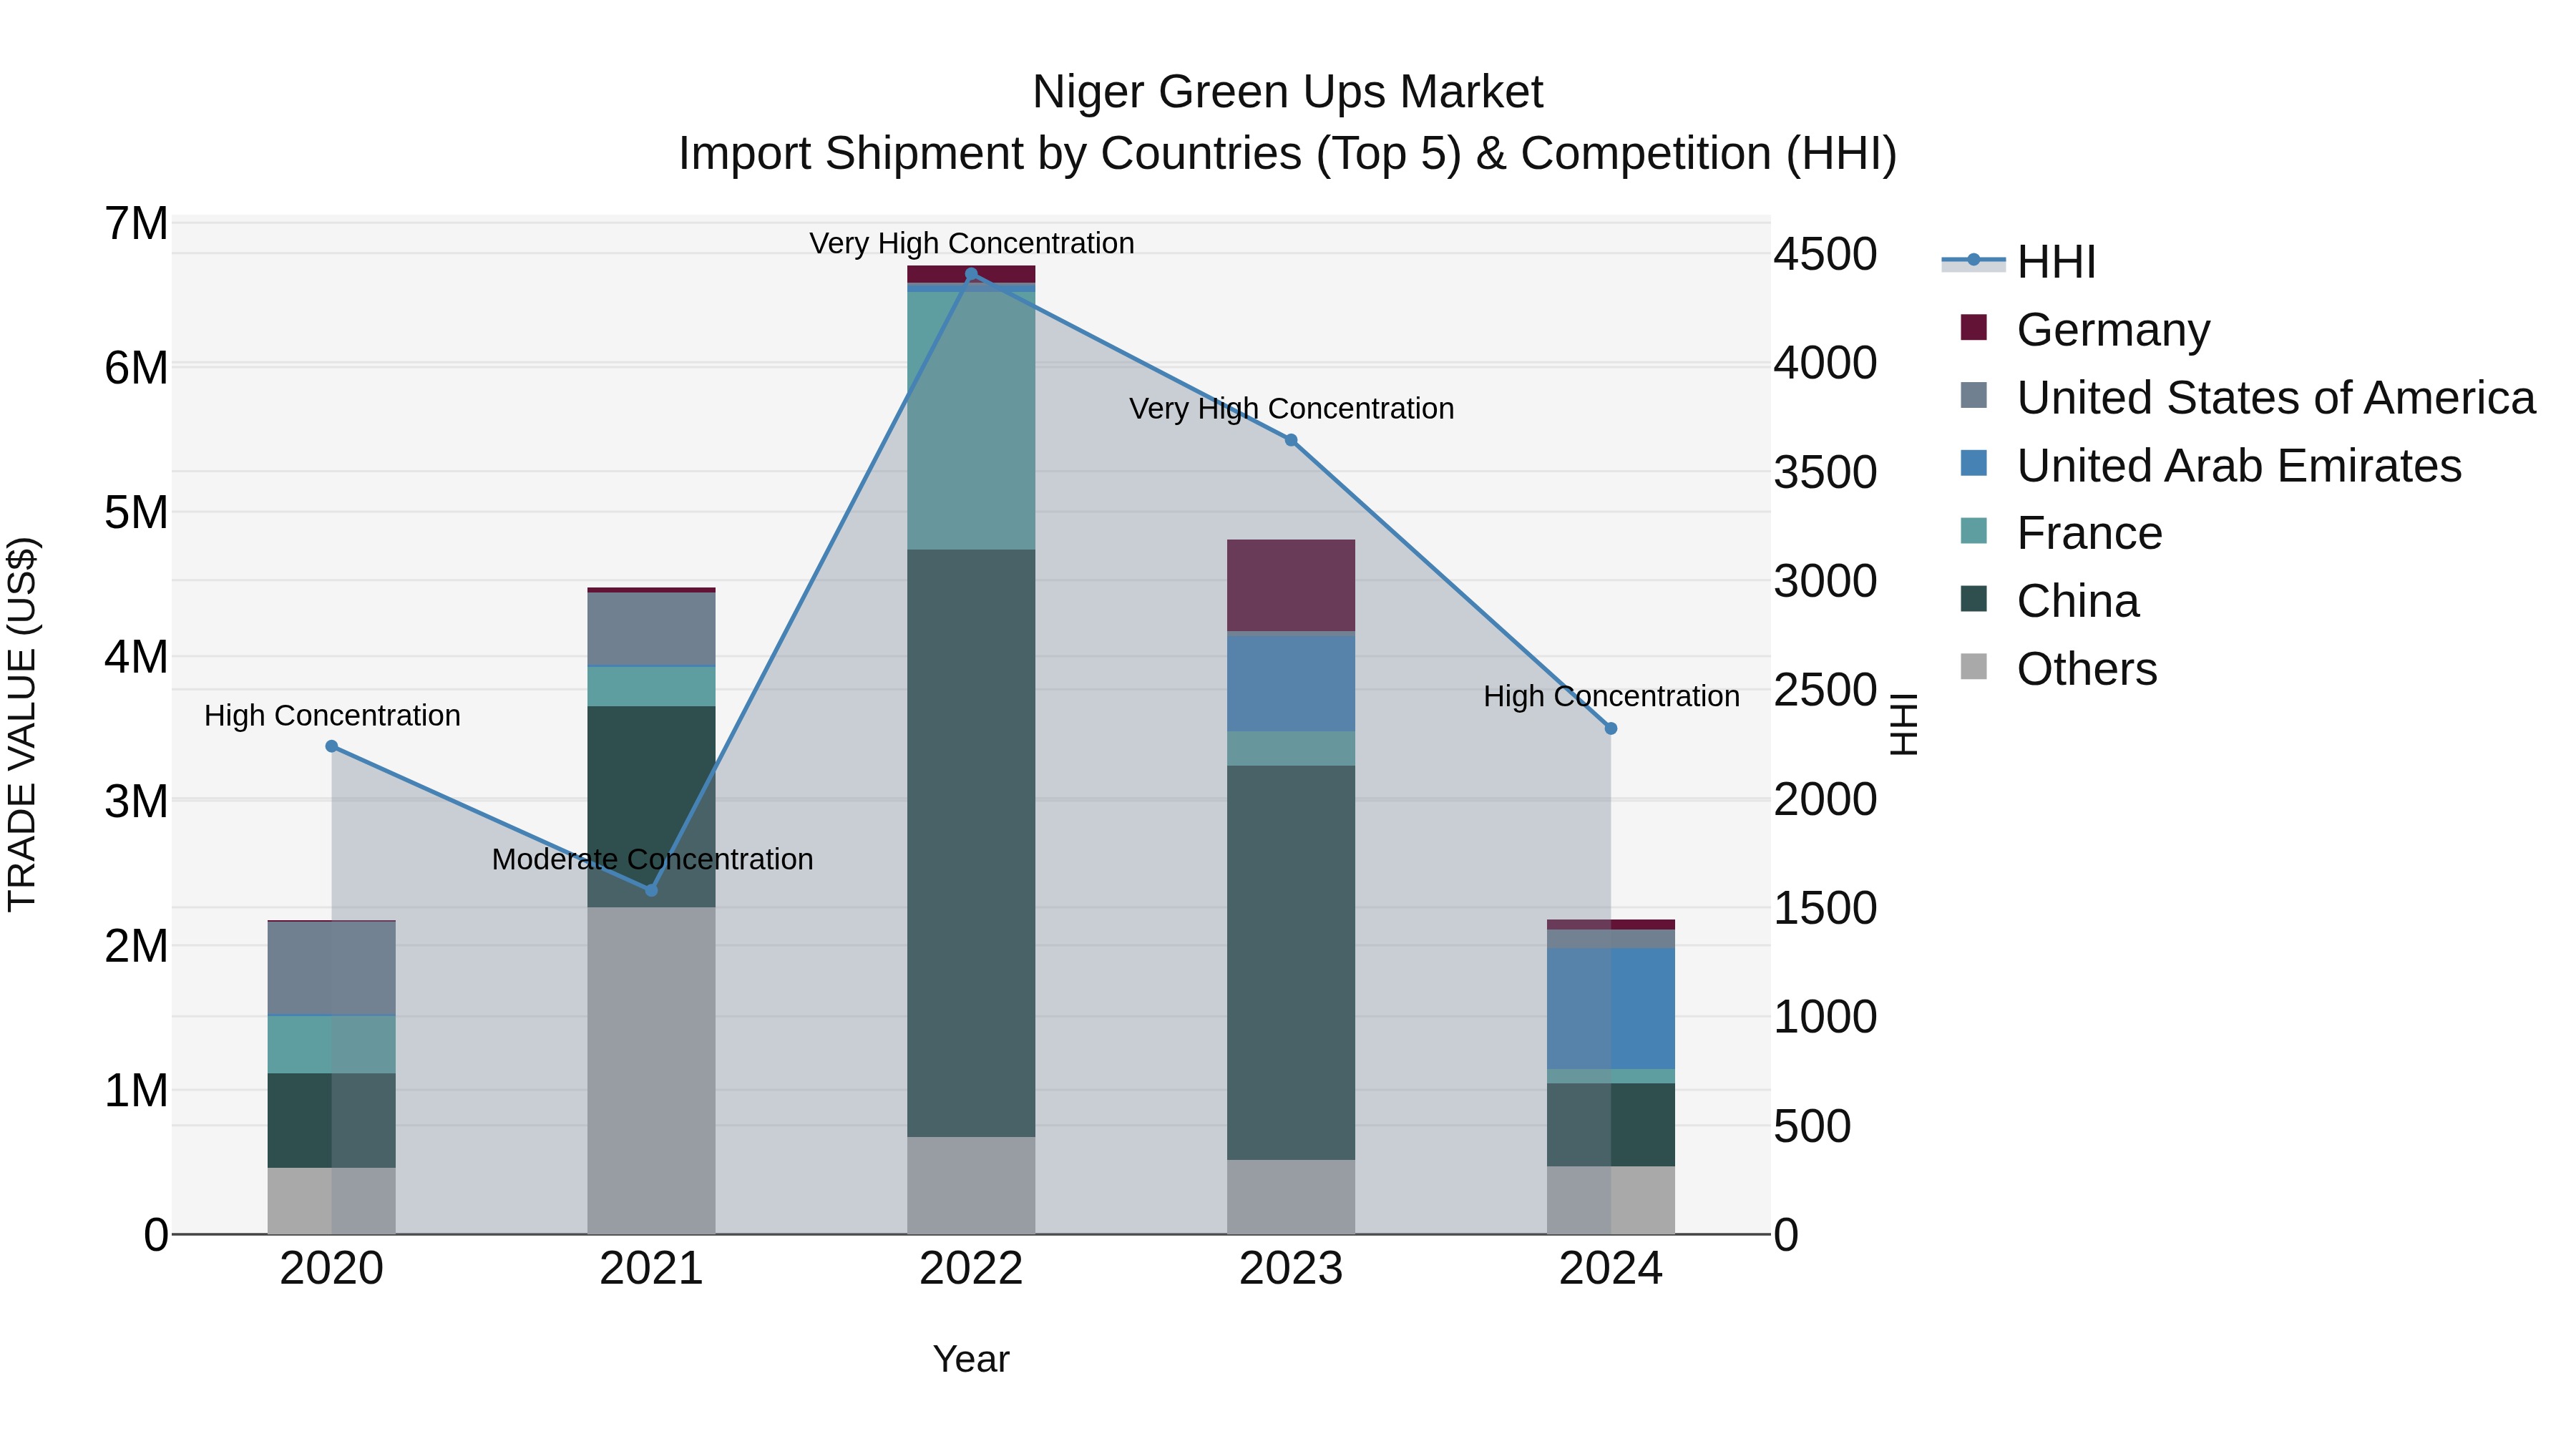Click the 2020 Others bar segment
Viewport: 2576px width, 1449px height.
[x=332, y=1201]
